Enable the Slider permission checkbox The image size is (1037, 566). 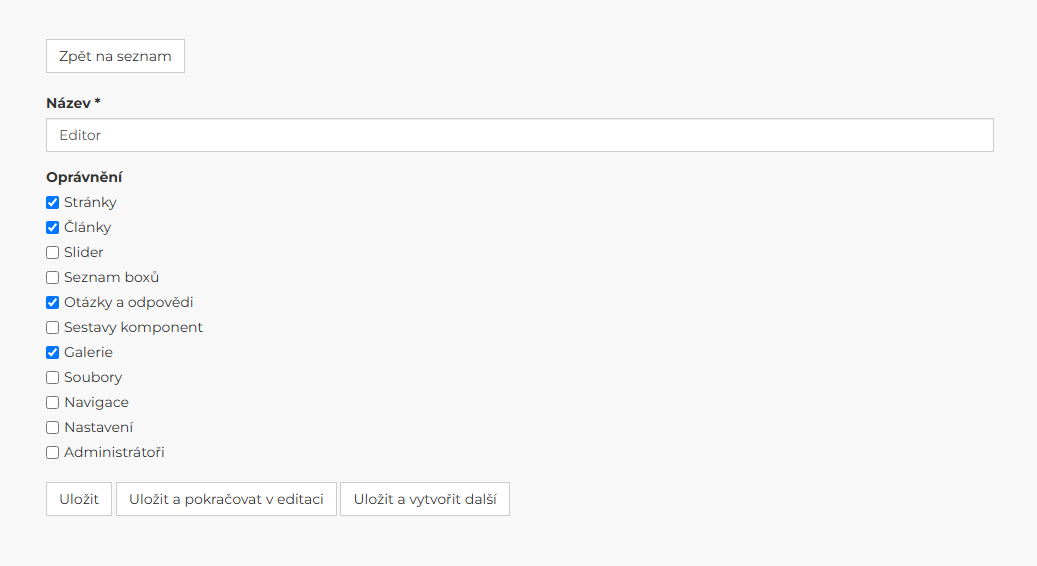tap(52, 253)
